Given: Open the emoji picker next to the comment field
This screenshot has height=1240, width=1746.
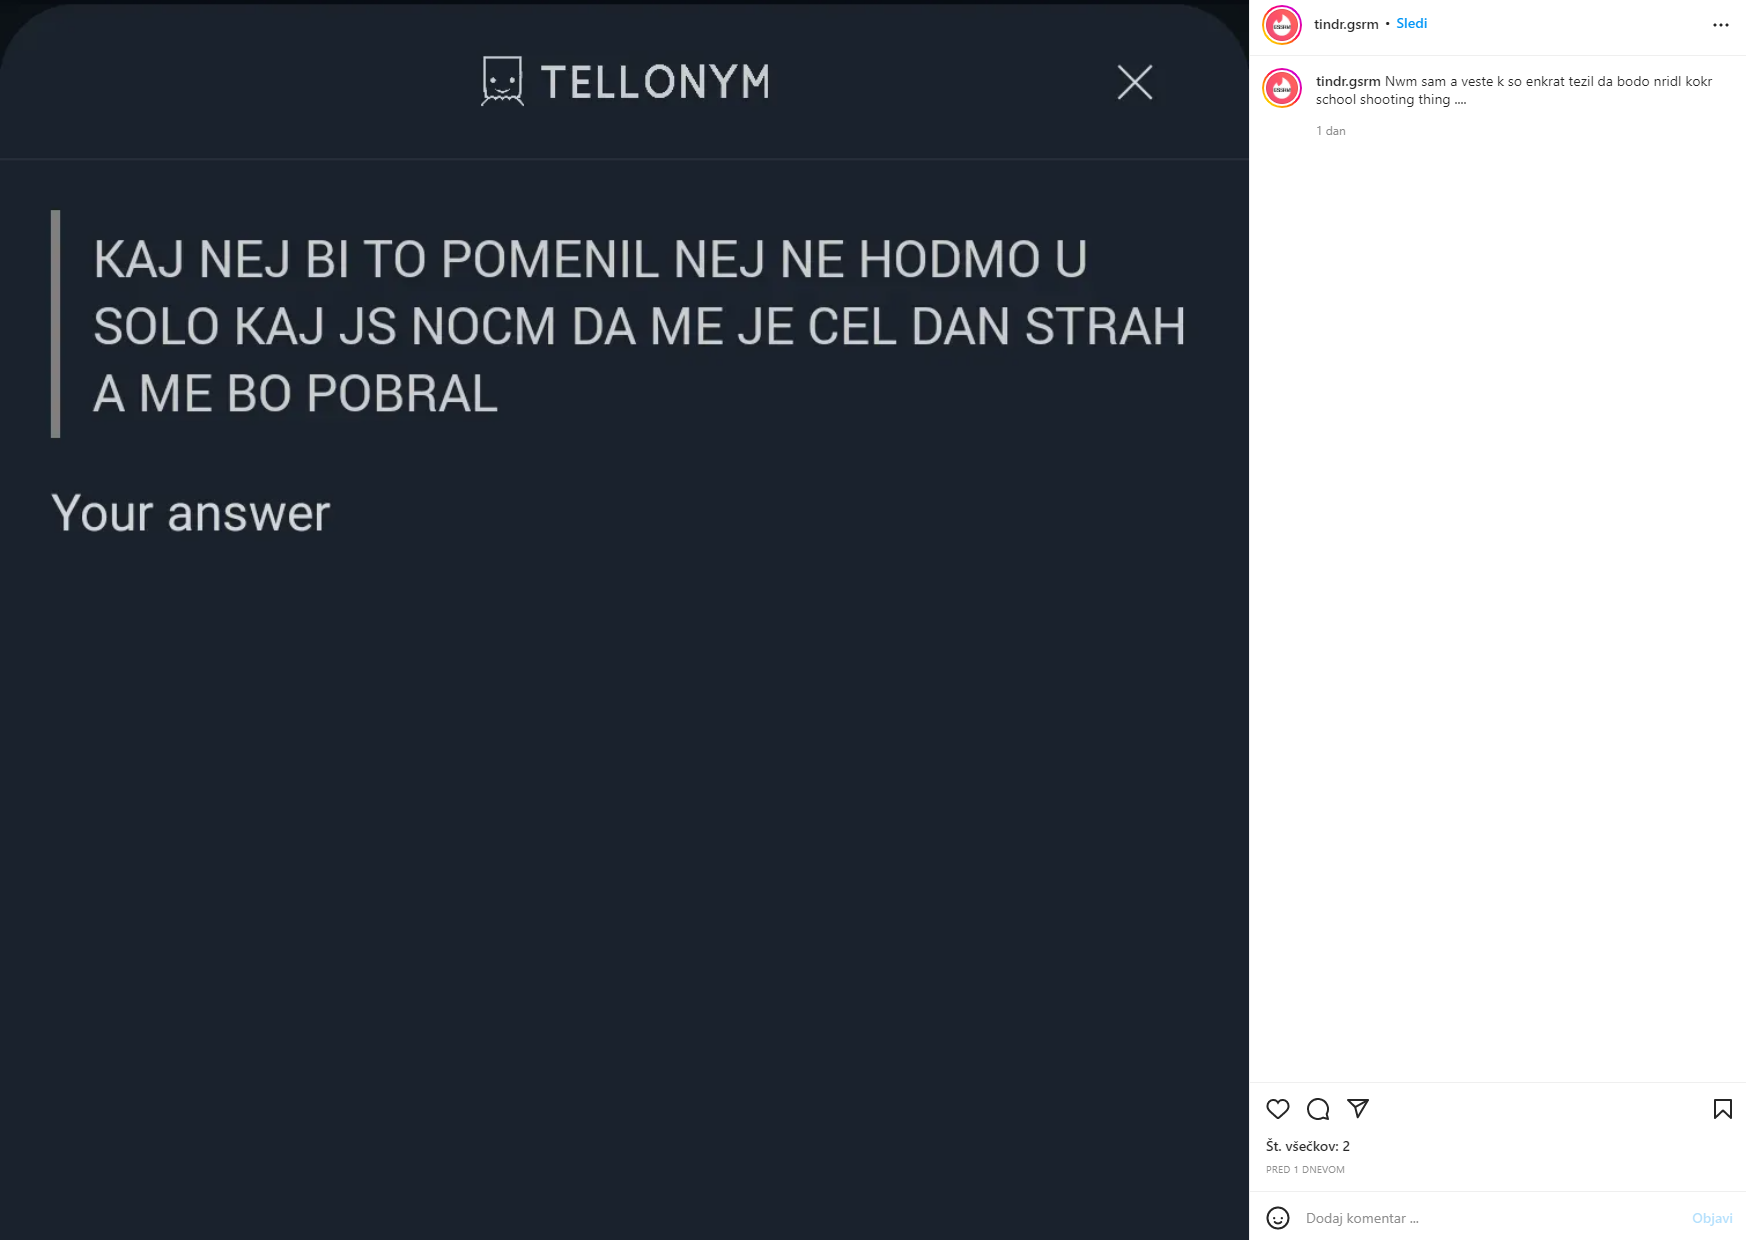Looking at the screenshot, I should (x=1279, y=1218).
